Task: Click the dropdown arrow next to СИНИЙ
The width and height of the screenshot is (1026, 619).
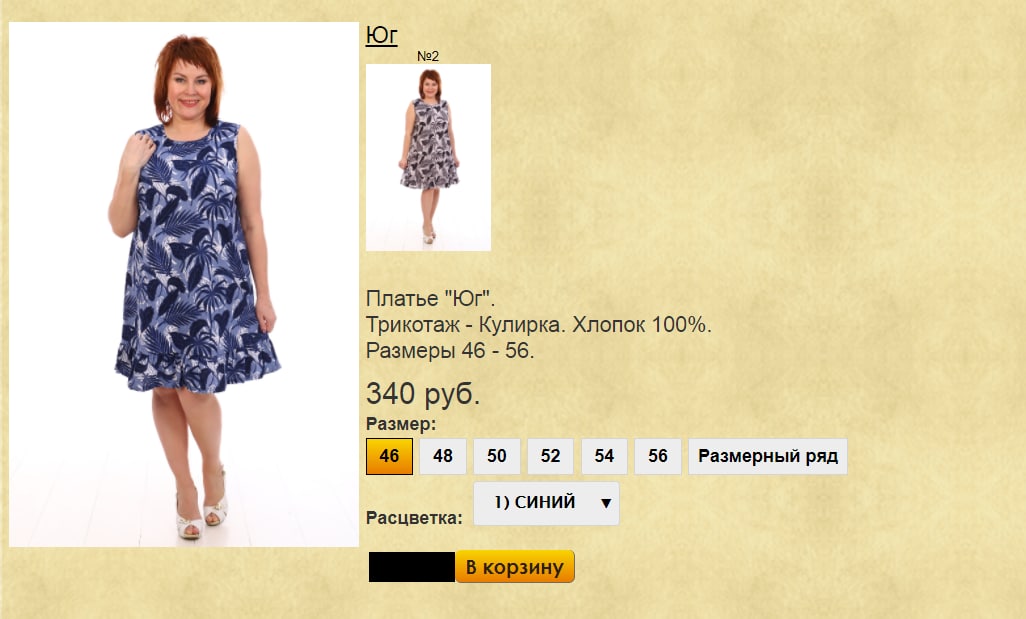Action: [606, 503]
